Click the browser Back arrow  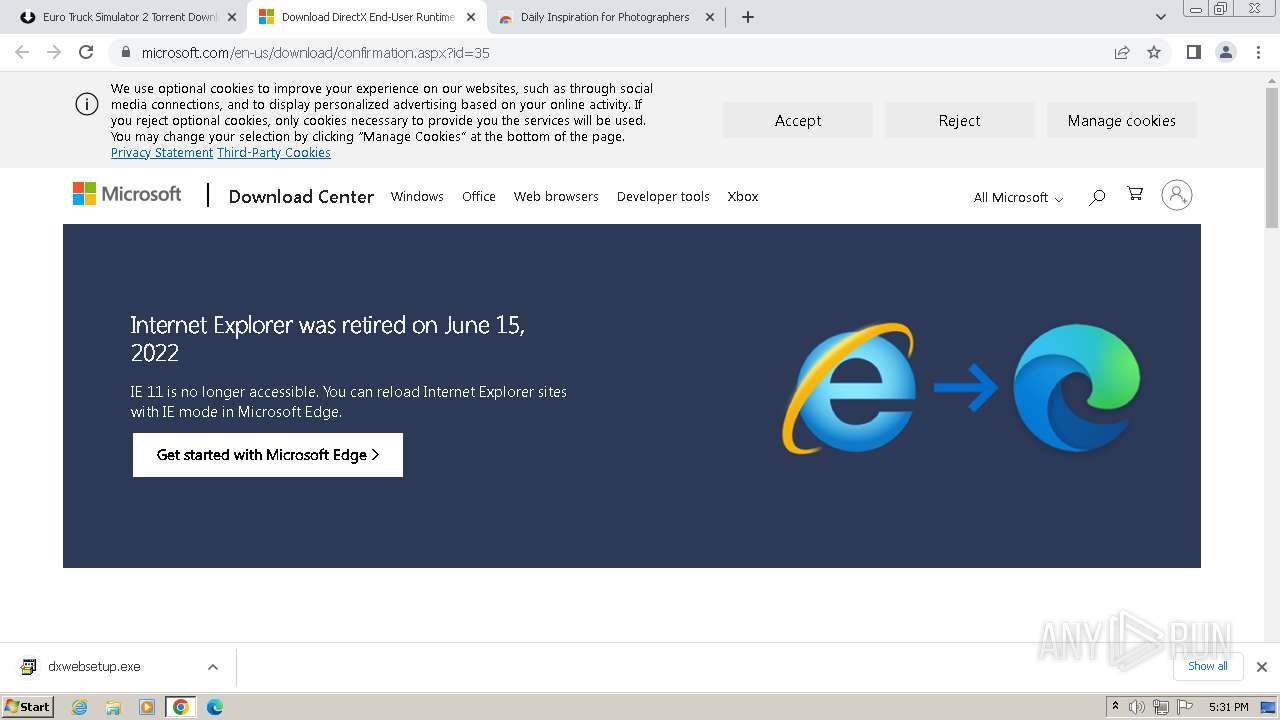(x=22, y=52)
